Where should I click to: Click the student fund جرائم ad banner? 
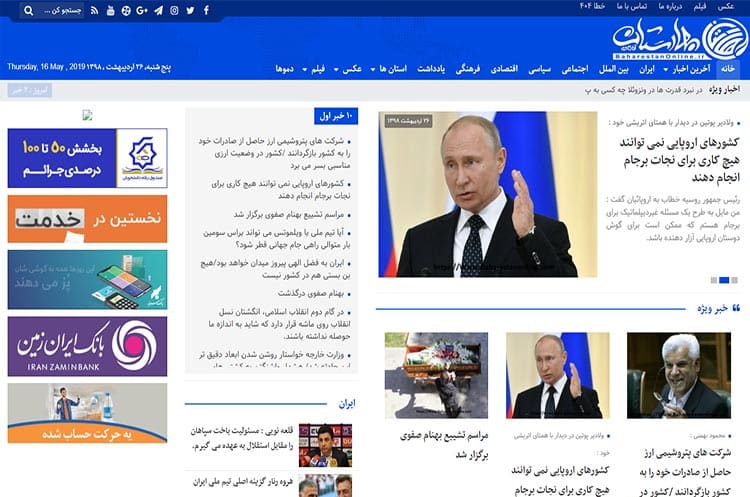[88, 158]
